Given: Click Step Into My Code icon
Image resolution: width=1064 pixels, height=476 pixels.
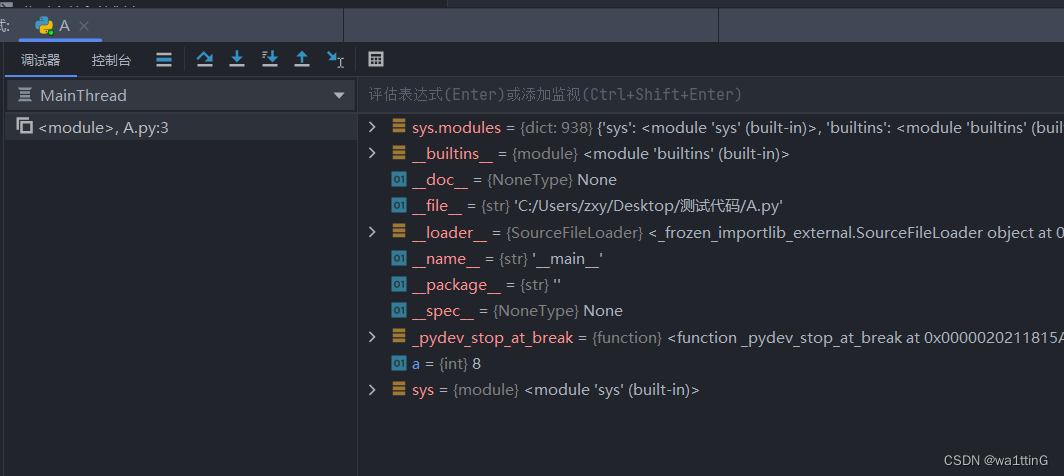Looking at the screenshot, I should point(269,60).
